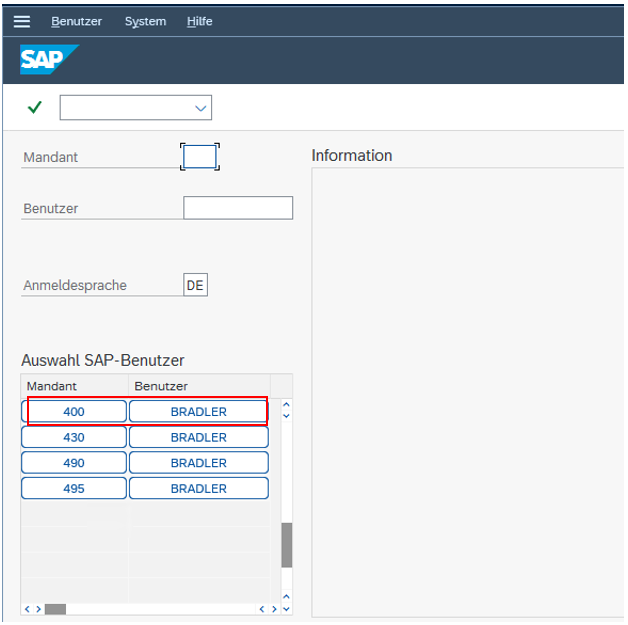Choose BRADLER user for Mandant 495

[x=198, y=489]
